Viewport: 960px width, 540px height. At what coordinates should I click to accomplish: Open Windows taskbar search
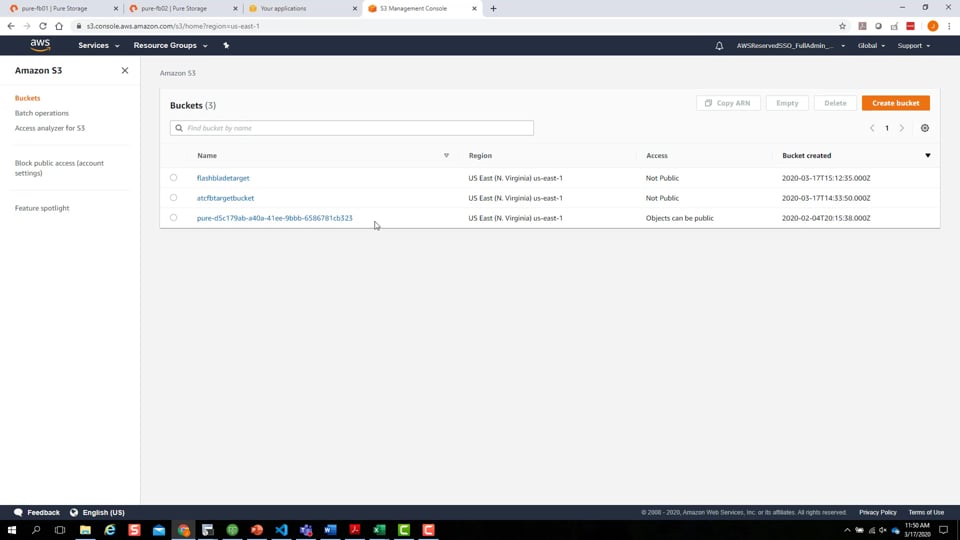(x=36, y=530)
